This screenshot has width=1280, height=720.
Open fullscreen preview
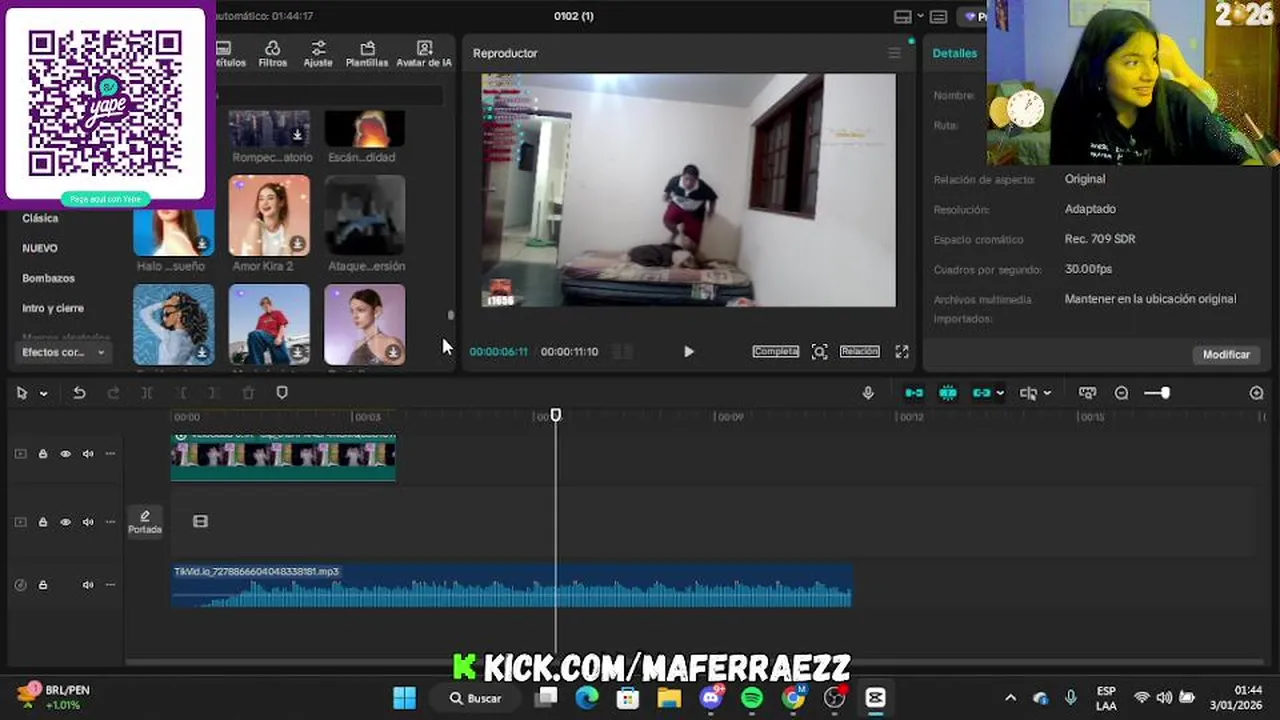tap(902, 351)
